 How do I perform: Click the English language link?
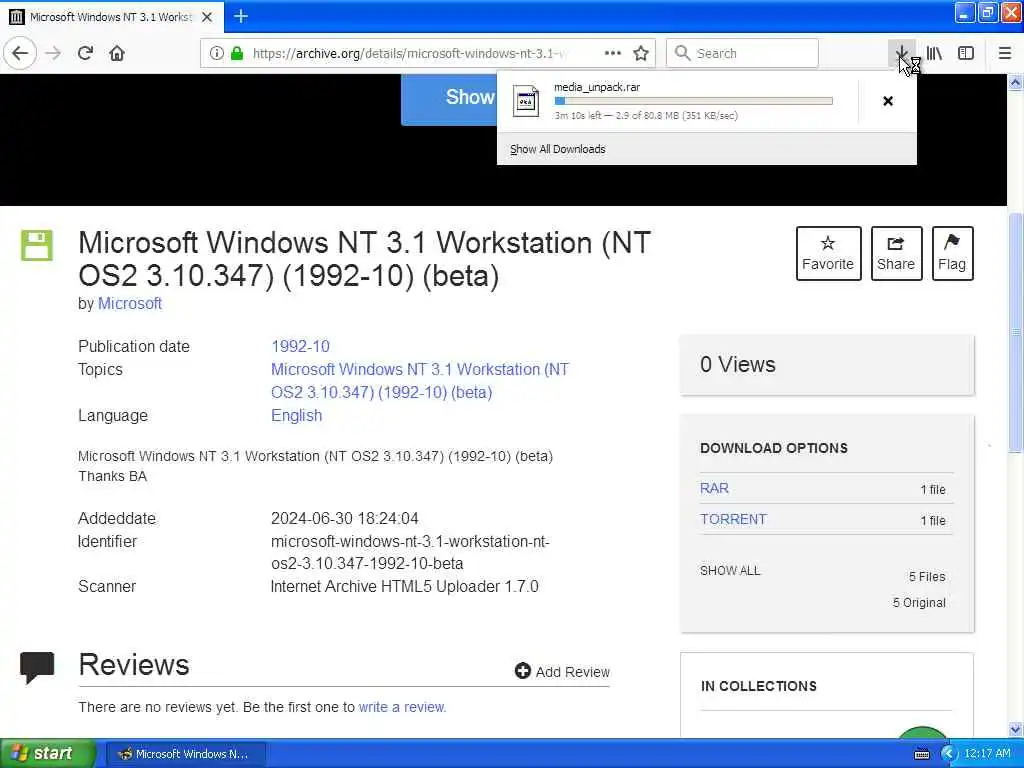coord(296,415)
